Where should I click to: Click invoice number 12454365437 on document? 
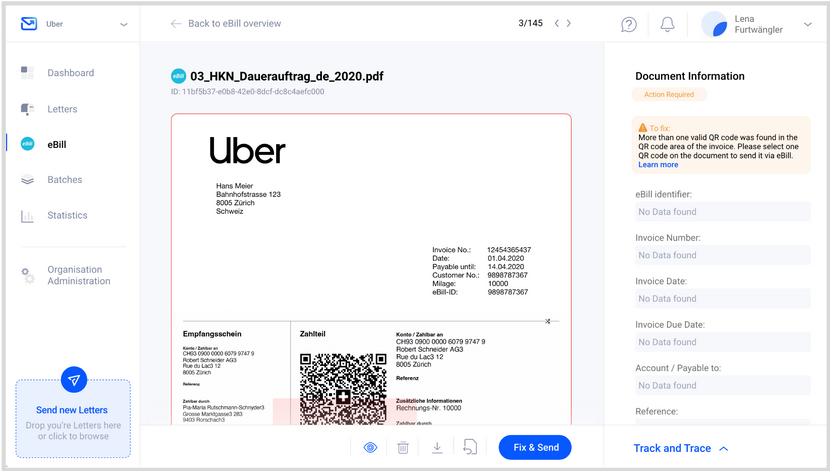click(509, 250)
